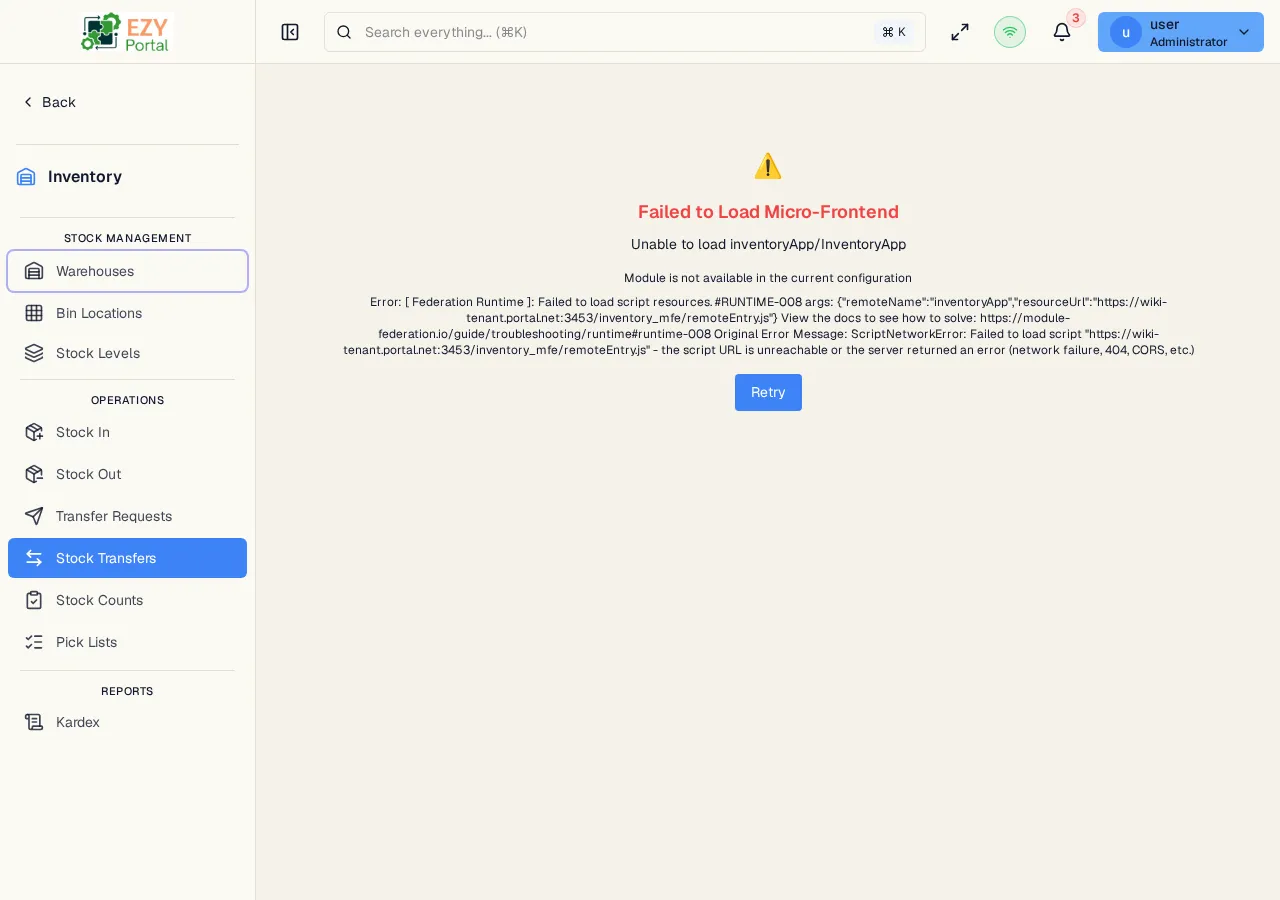Click the Pick Lists checklist icon

pyautogui.click(x=34, y=642)
